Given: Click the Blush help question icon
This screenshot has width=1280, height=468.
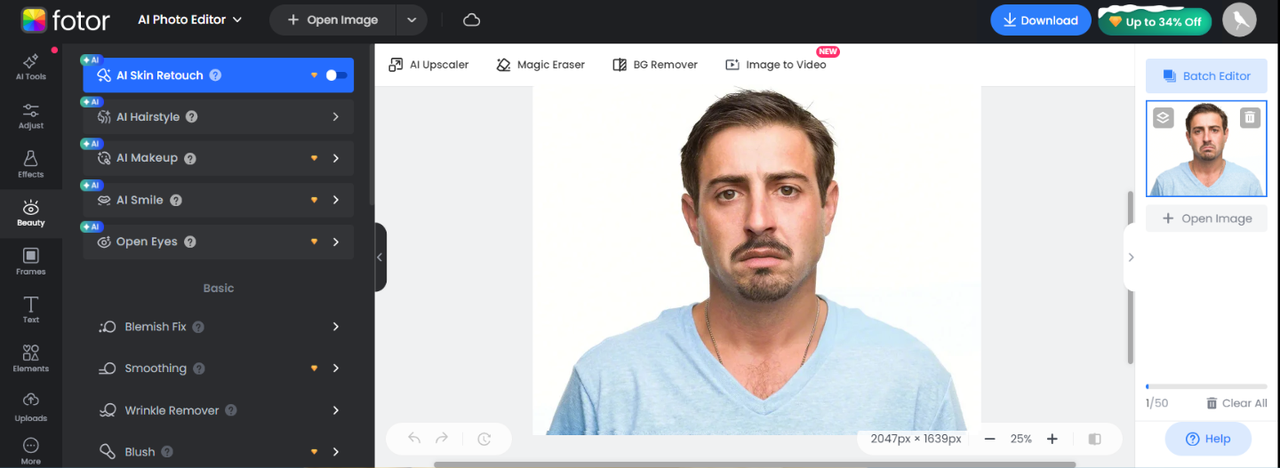Looking at the screenshot, I should click(x=167, y=452).
